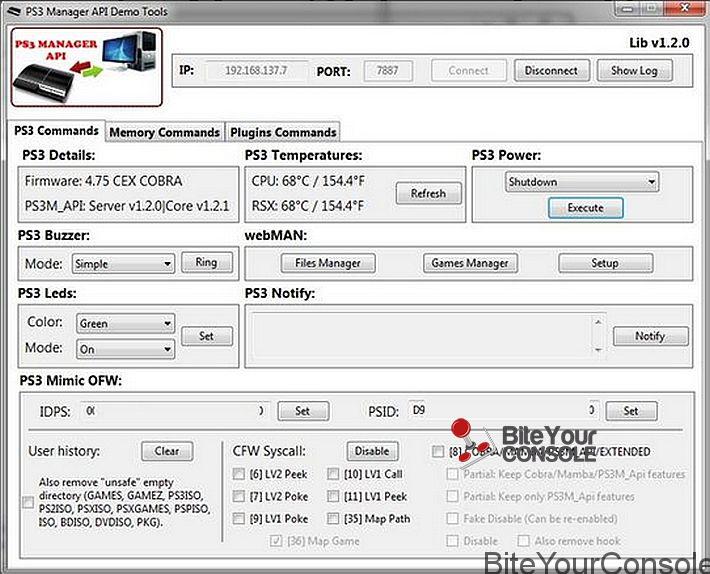Image resolution: width=710 pixels, height=574 pixels.
Task: Toggle the [36] Map Game checkbox
Action: click(x=276, y=541)
